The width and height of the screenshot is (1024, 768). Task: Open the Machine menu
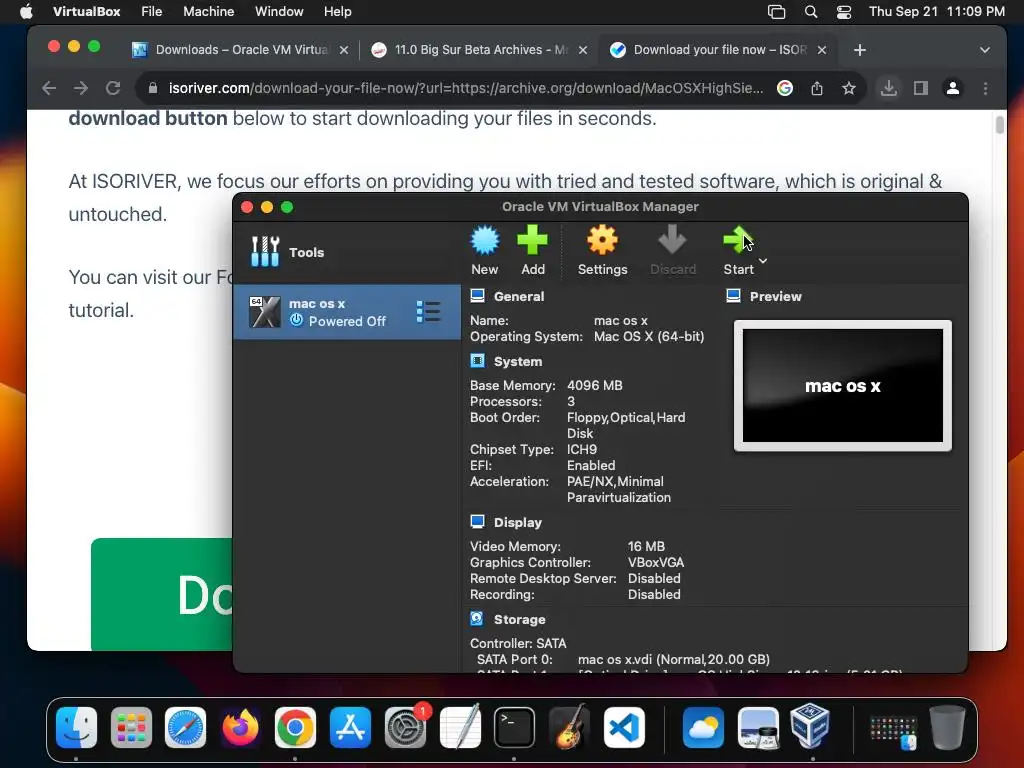208,12
